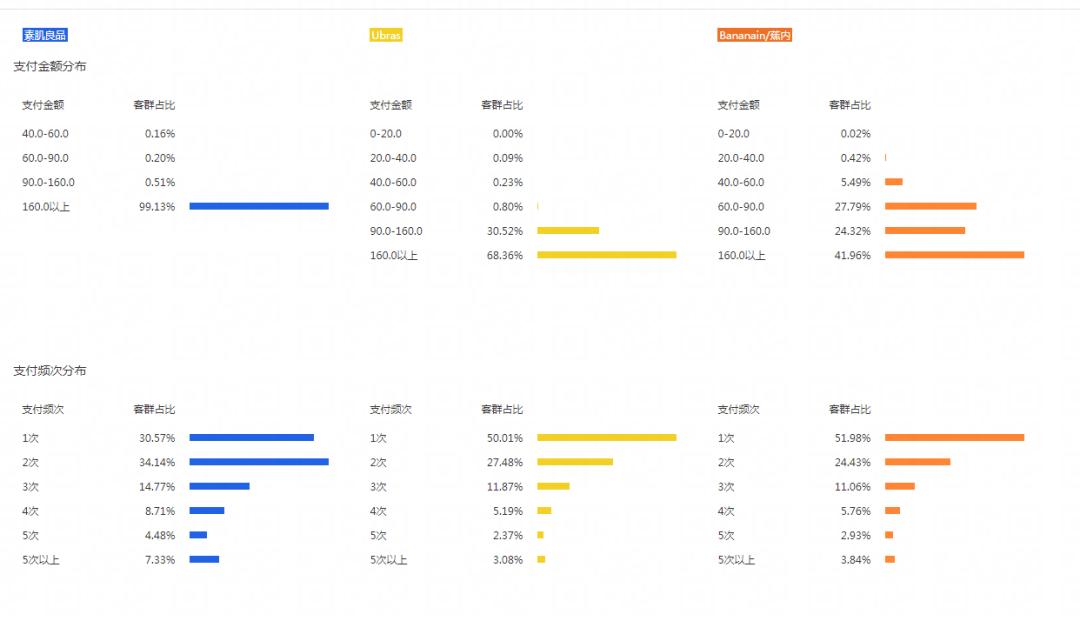Image resolution: width=1080 pixels, height=621 pixels.
Task: Click 素肌良品's blue 99.13% bar for 160.0以上
Action: [259, 206]
